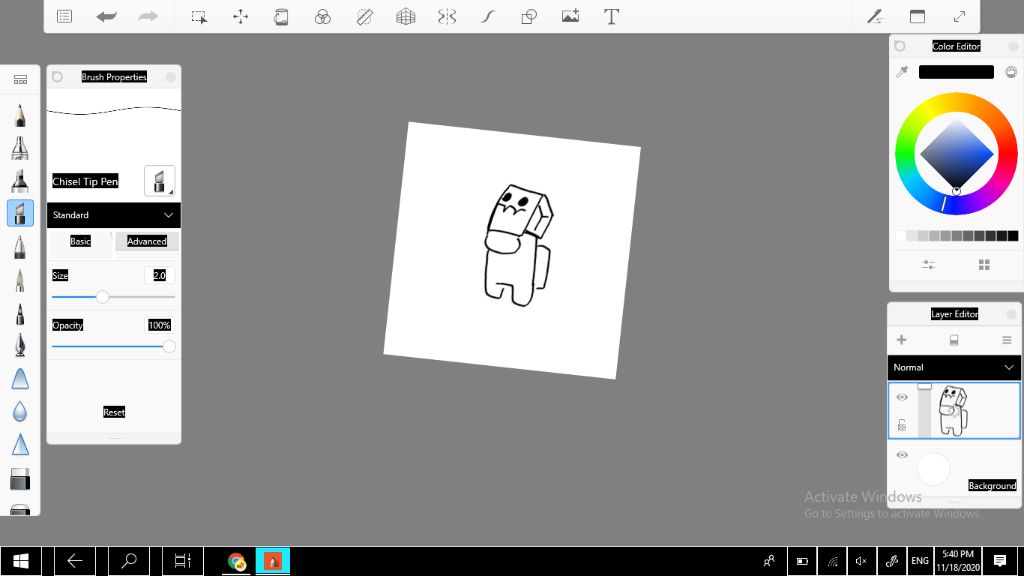
Task: Toggle the UI panels window icon
Action: click(918, 16)
